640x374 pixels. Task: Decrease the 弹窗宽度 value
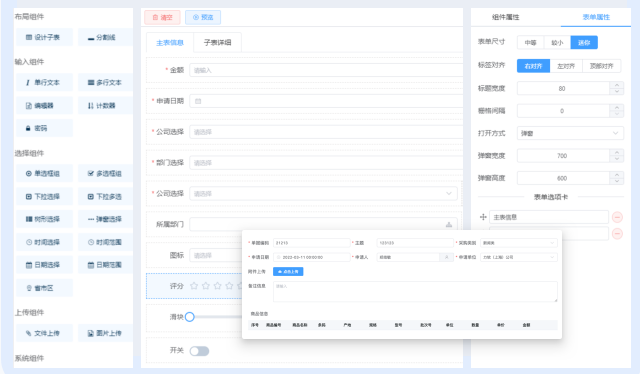(617, 159)
